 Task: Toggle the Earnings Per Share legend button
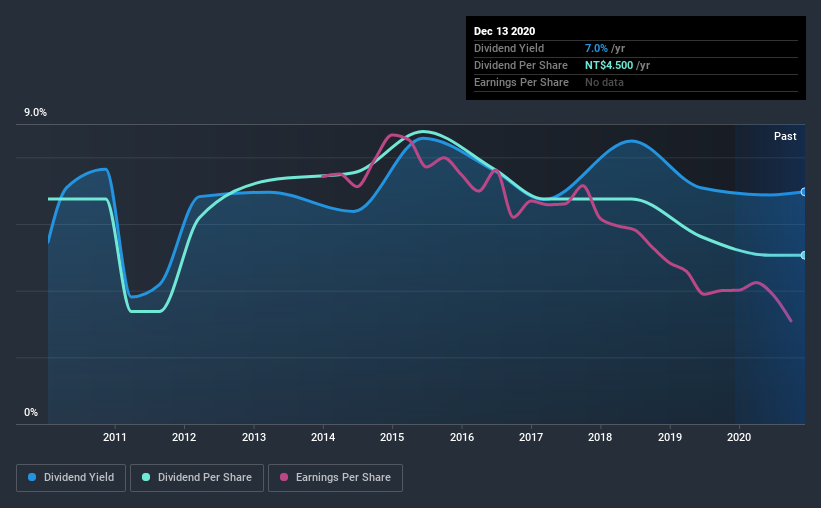coord(335,478)
